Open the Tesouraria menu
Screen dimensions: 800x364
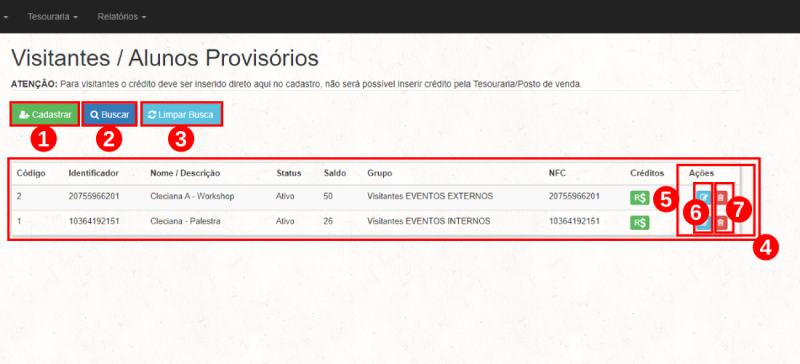(53, 17)
